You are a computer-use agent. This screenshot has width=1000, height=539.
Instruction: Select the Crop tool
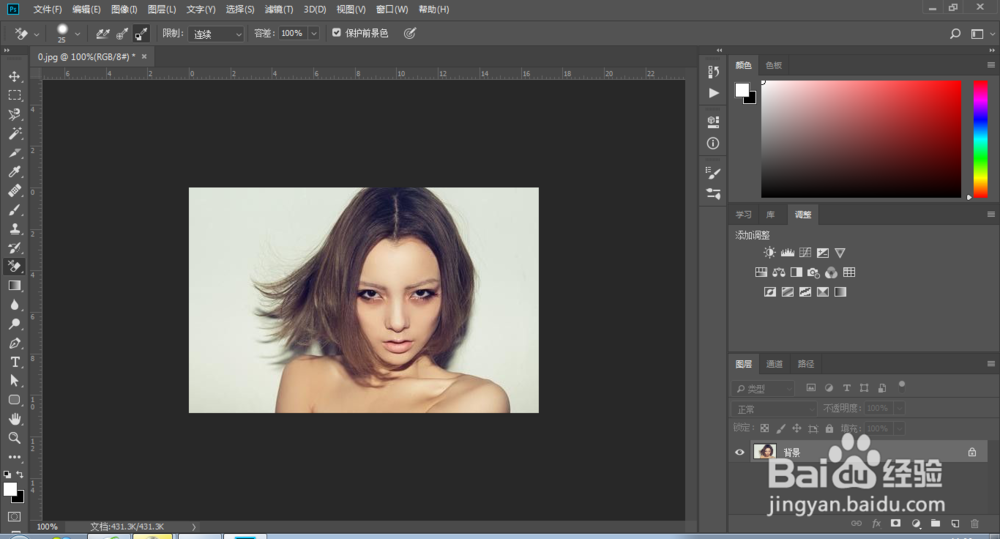(15, 152)
